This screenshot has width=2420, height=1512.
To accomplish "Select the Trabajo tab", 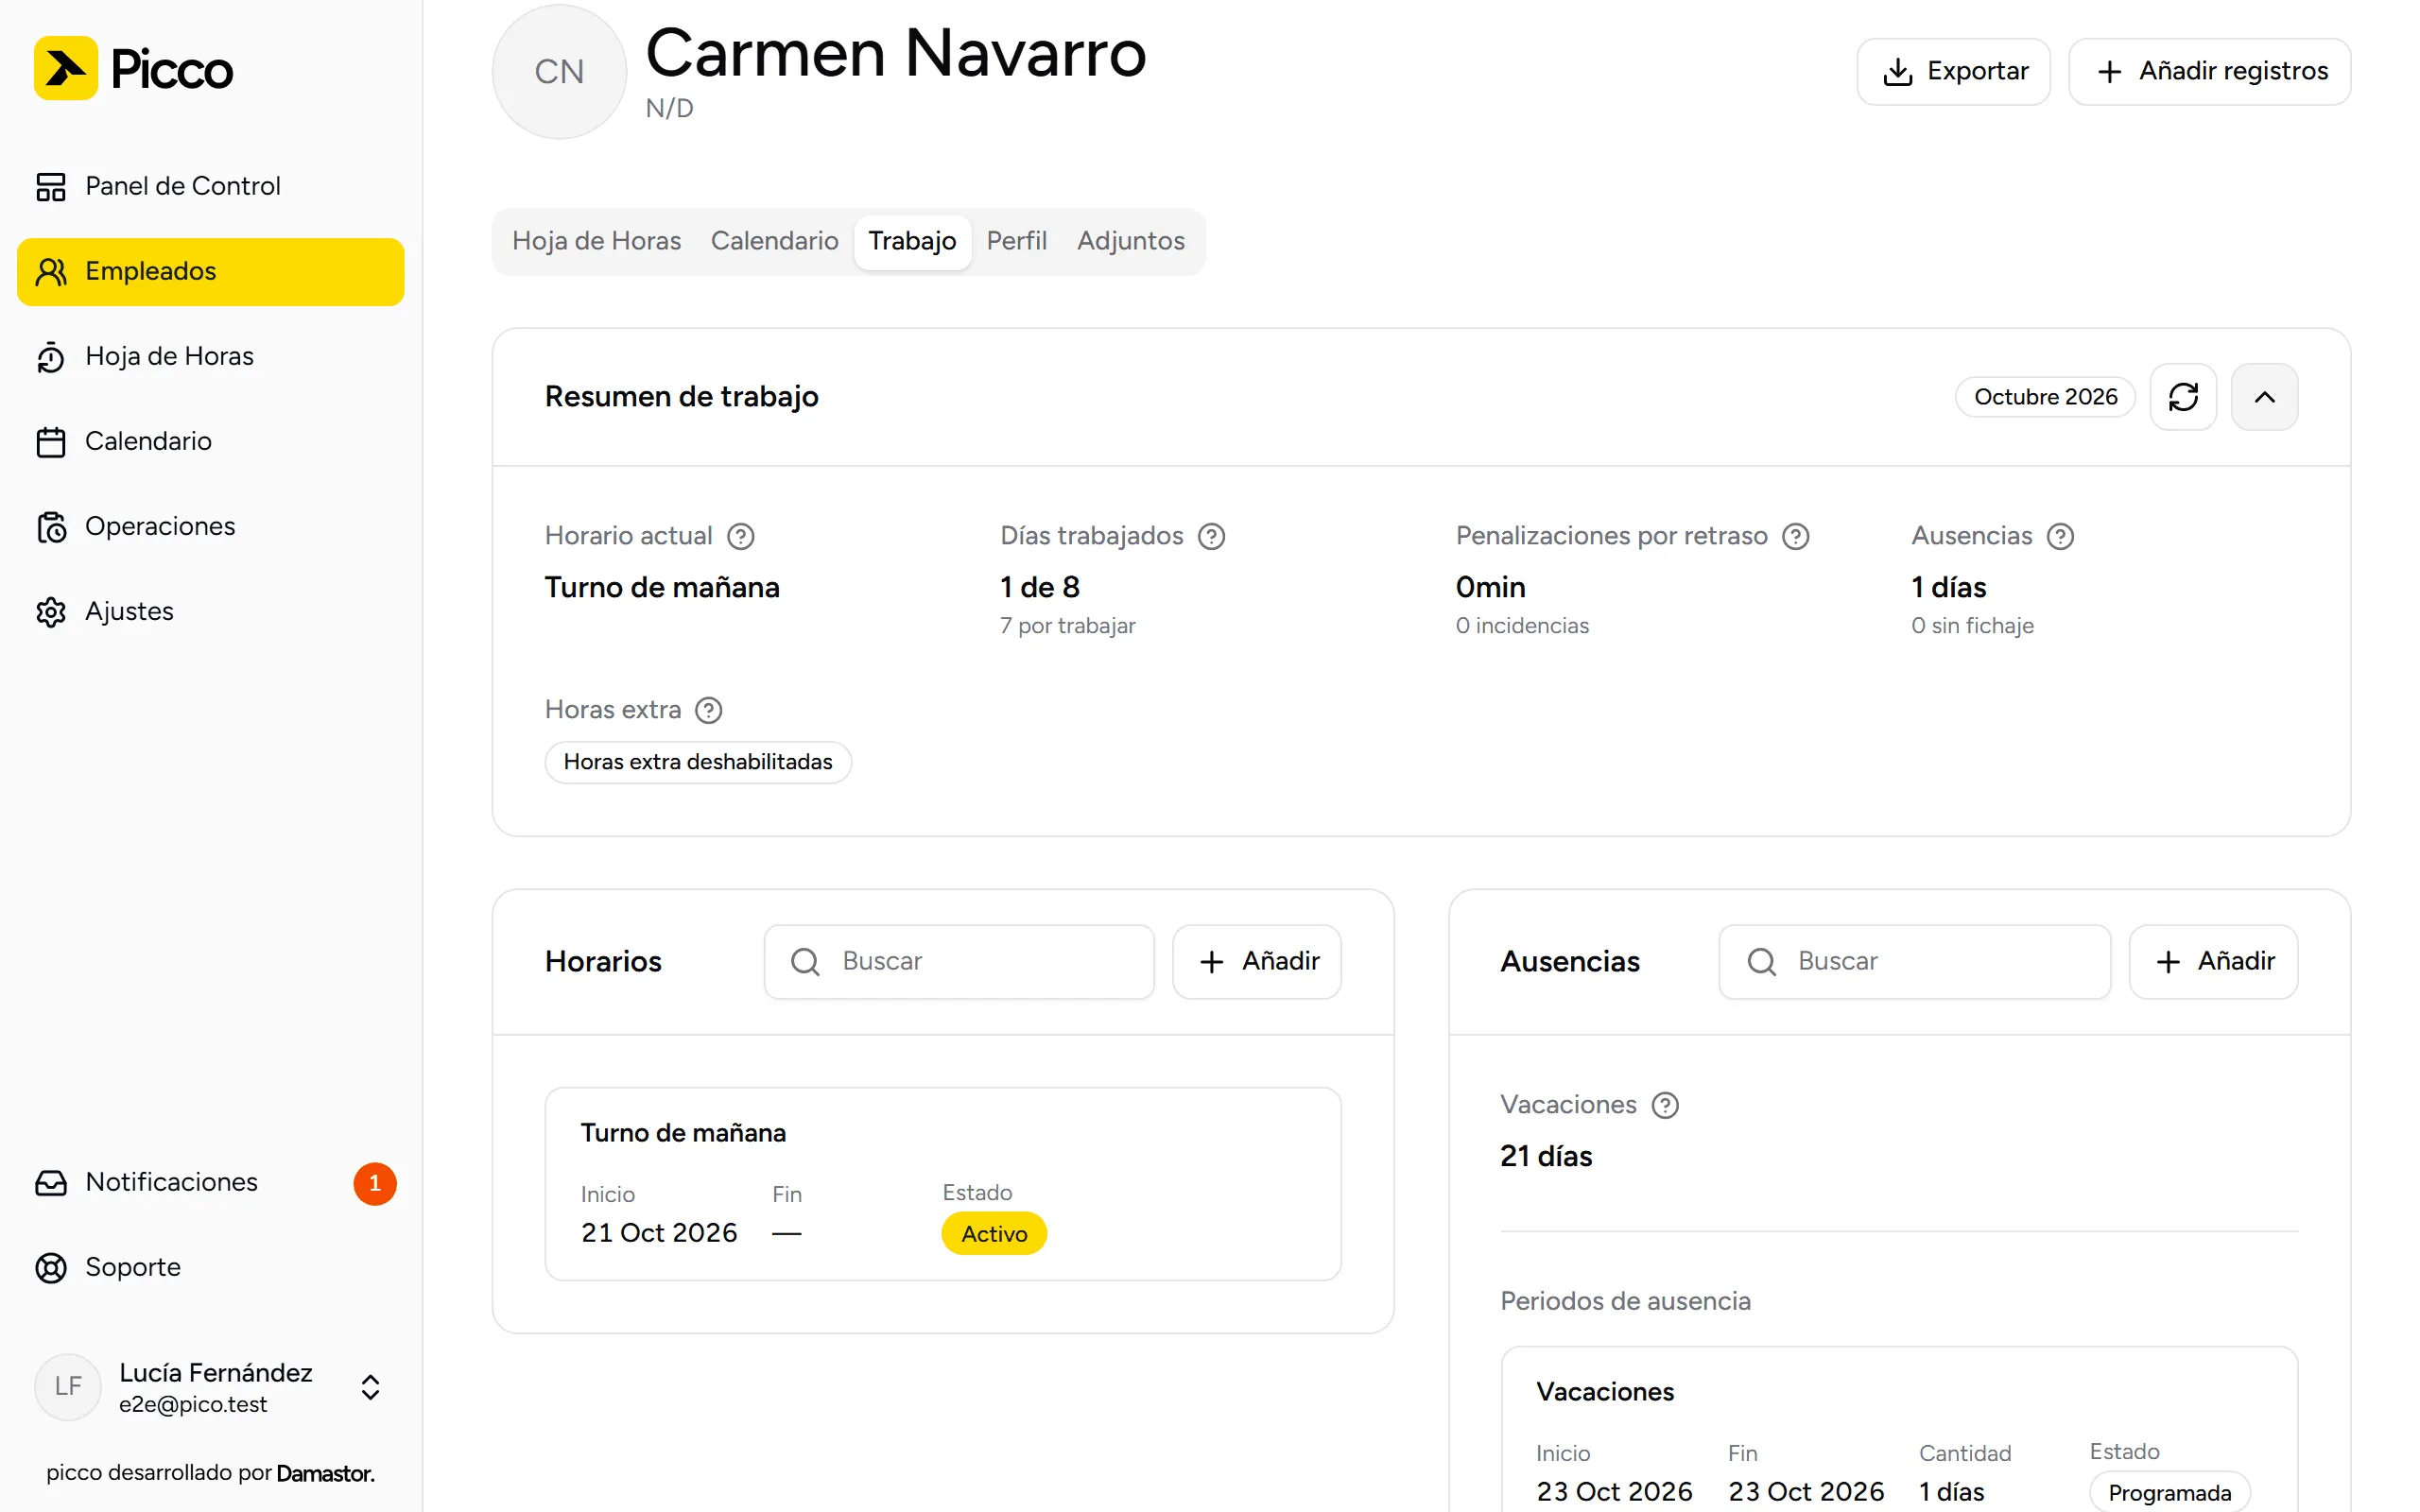I will click(912, 241).
